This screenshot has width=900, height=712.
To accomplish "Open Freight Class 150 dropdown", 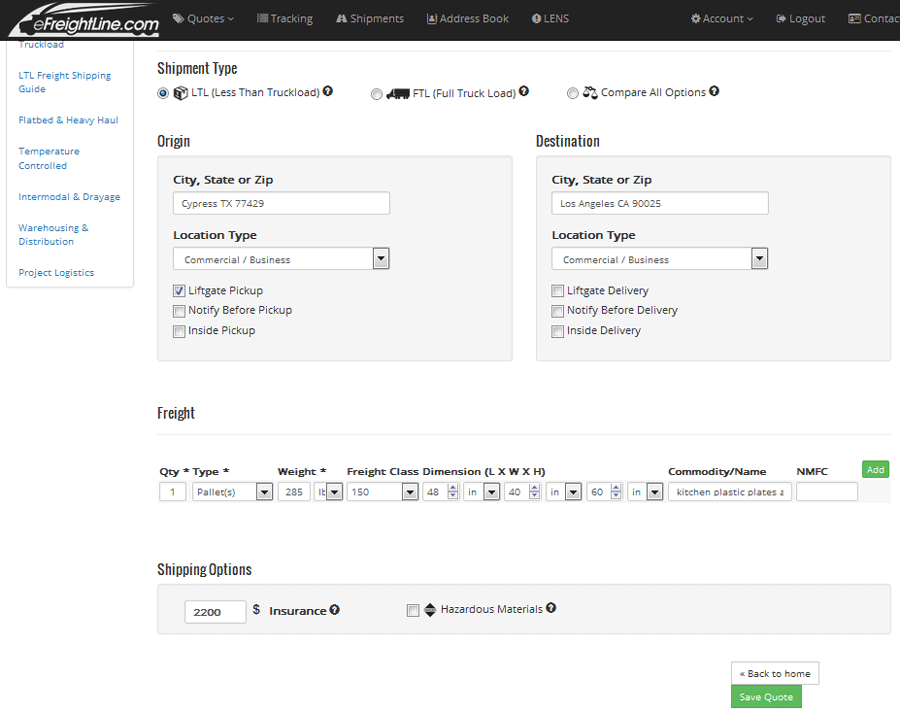I will click(x=382, y=492).
